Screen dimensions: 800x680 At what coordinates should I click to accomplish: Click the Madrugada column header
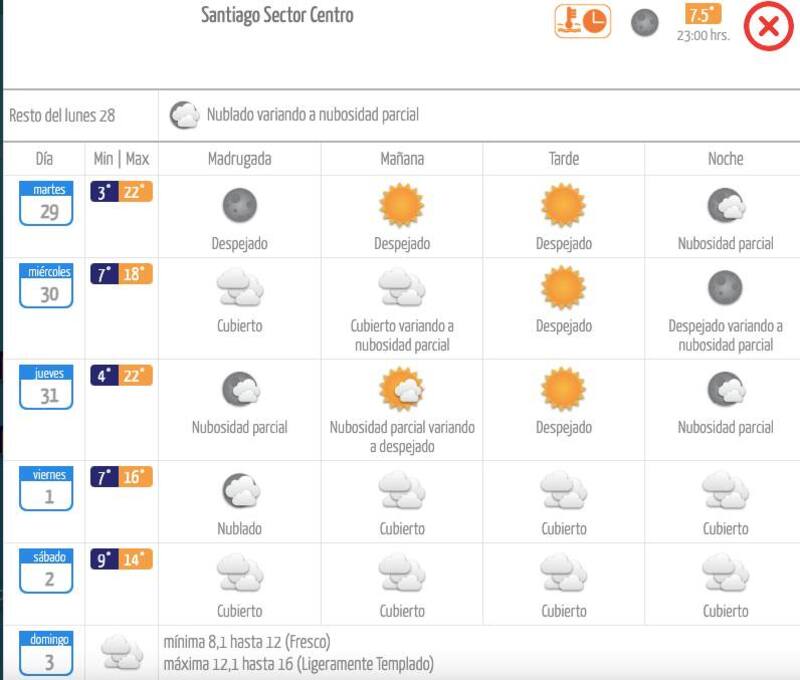click(239, 159)
